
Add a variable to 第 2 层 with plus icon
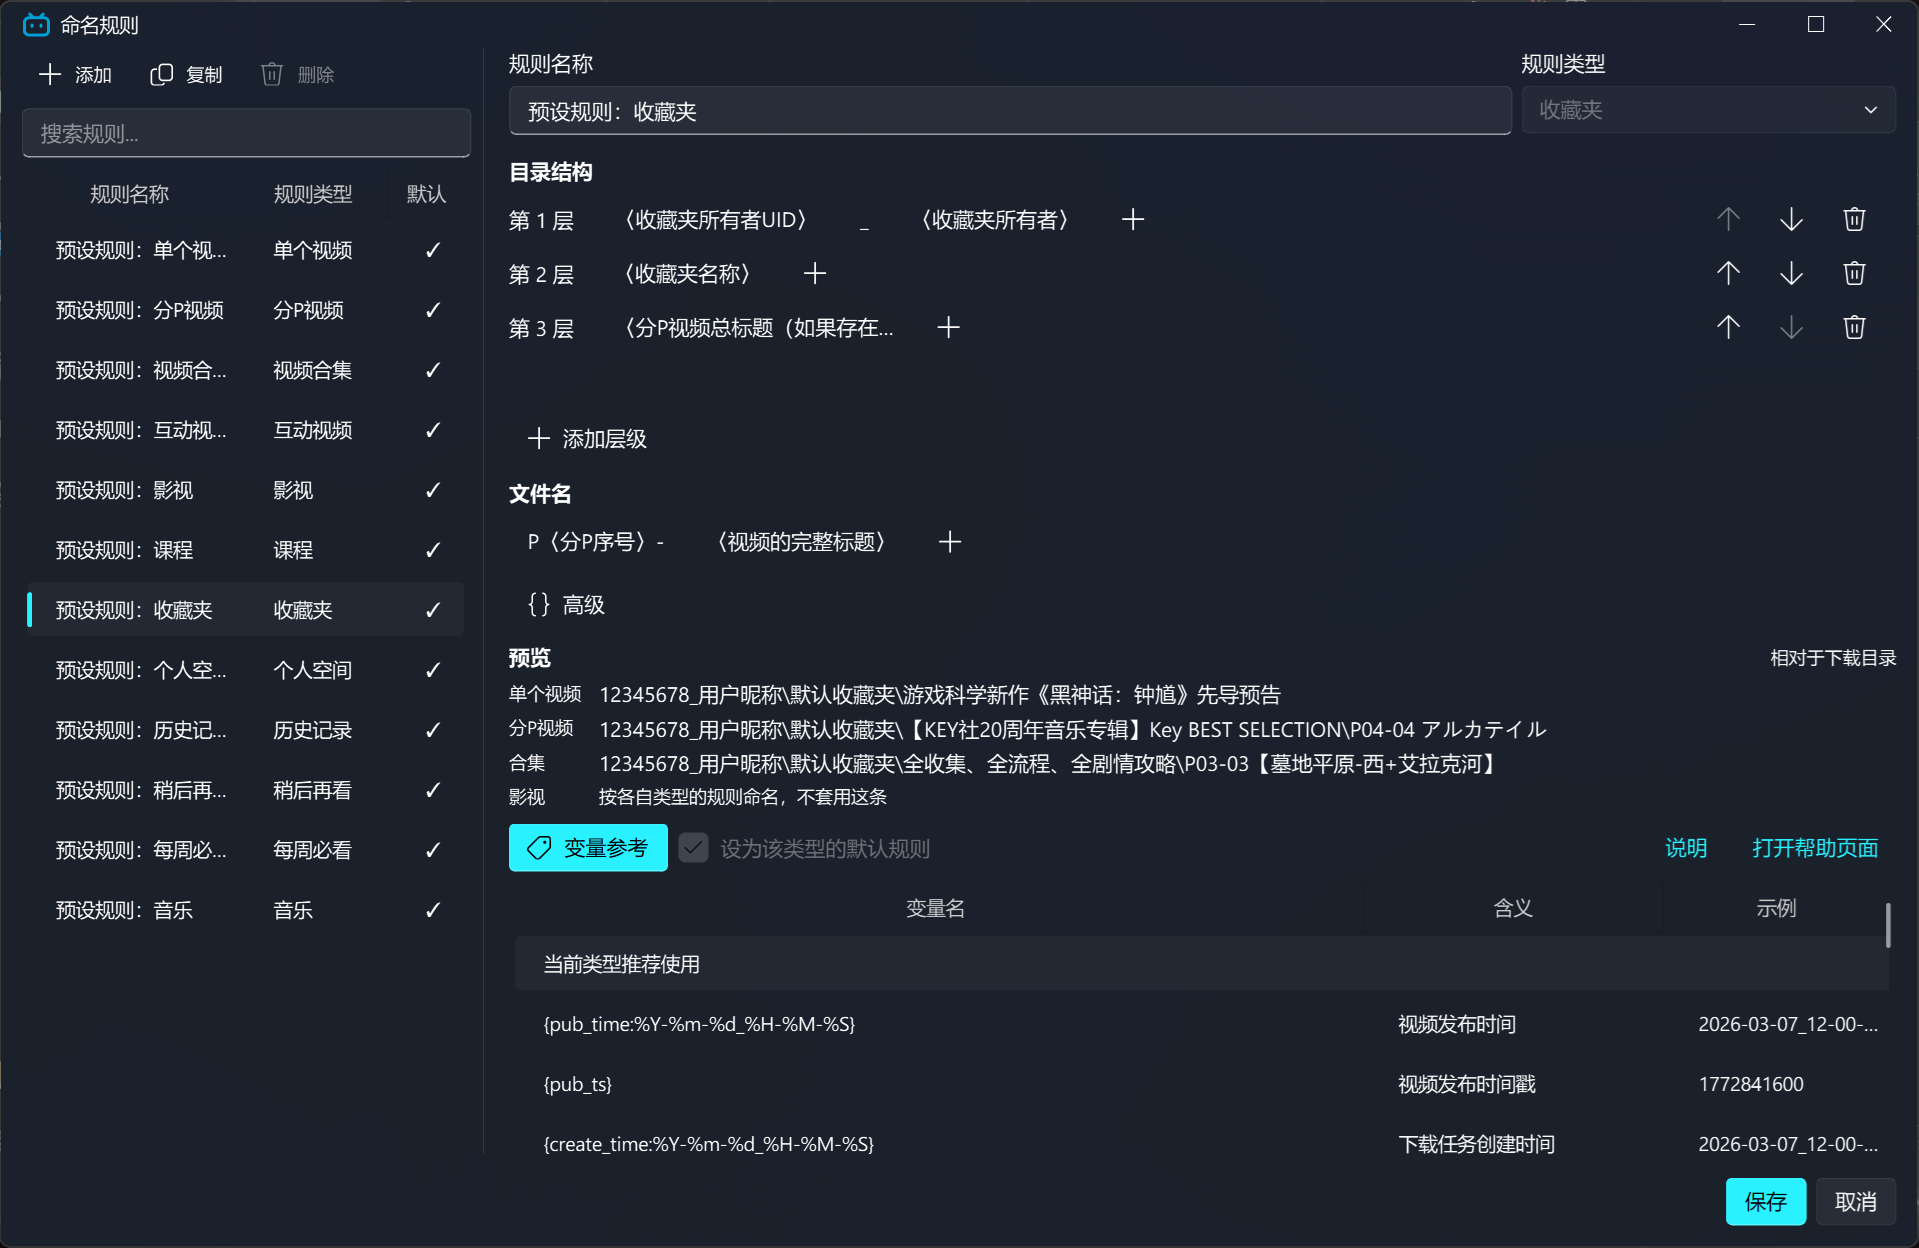click(815, 274)
